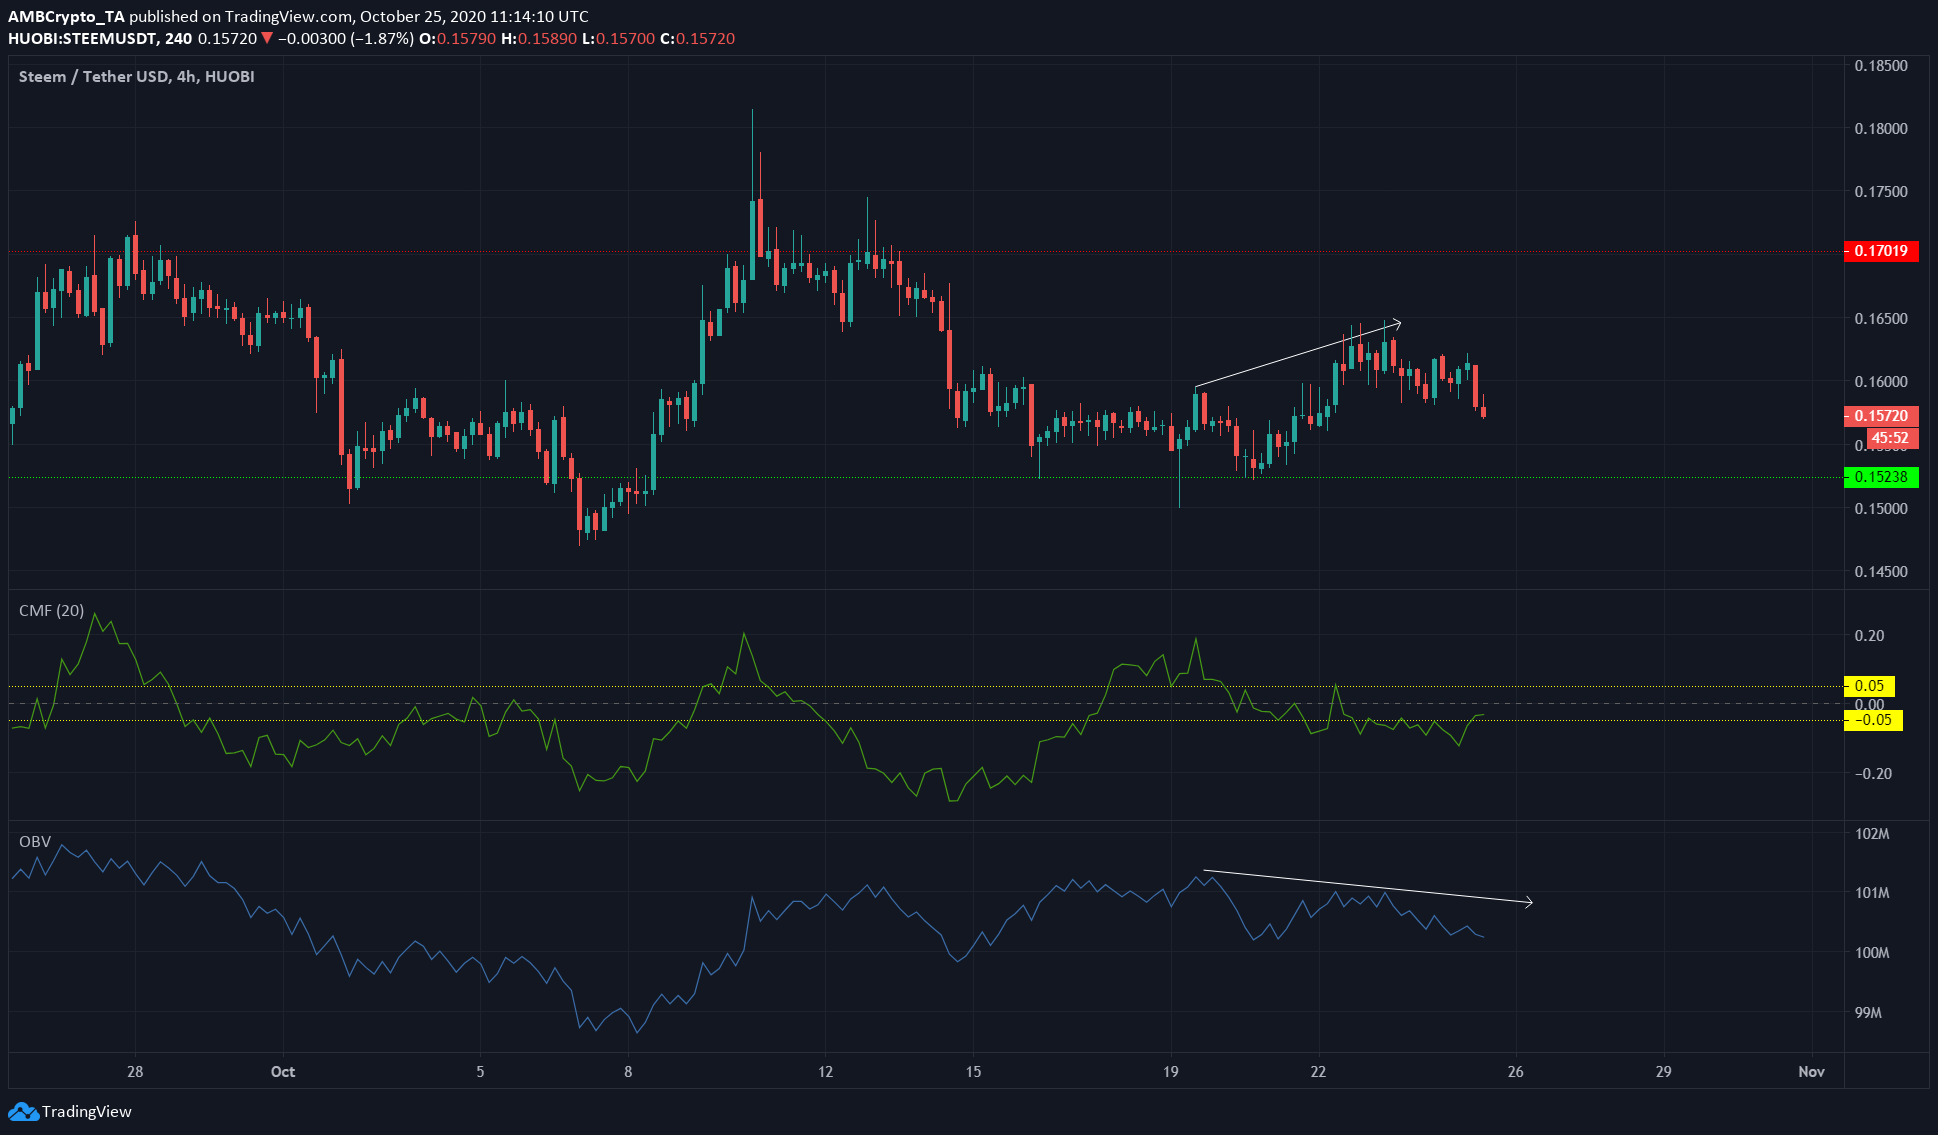Viewport: 1938px width, 1135px height.
Task: Click the 22 date on time axis
Action: point(1318,1072)
